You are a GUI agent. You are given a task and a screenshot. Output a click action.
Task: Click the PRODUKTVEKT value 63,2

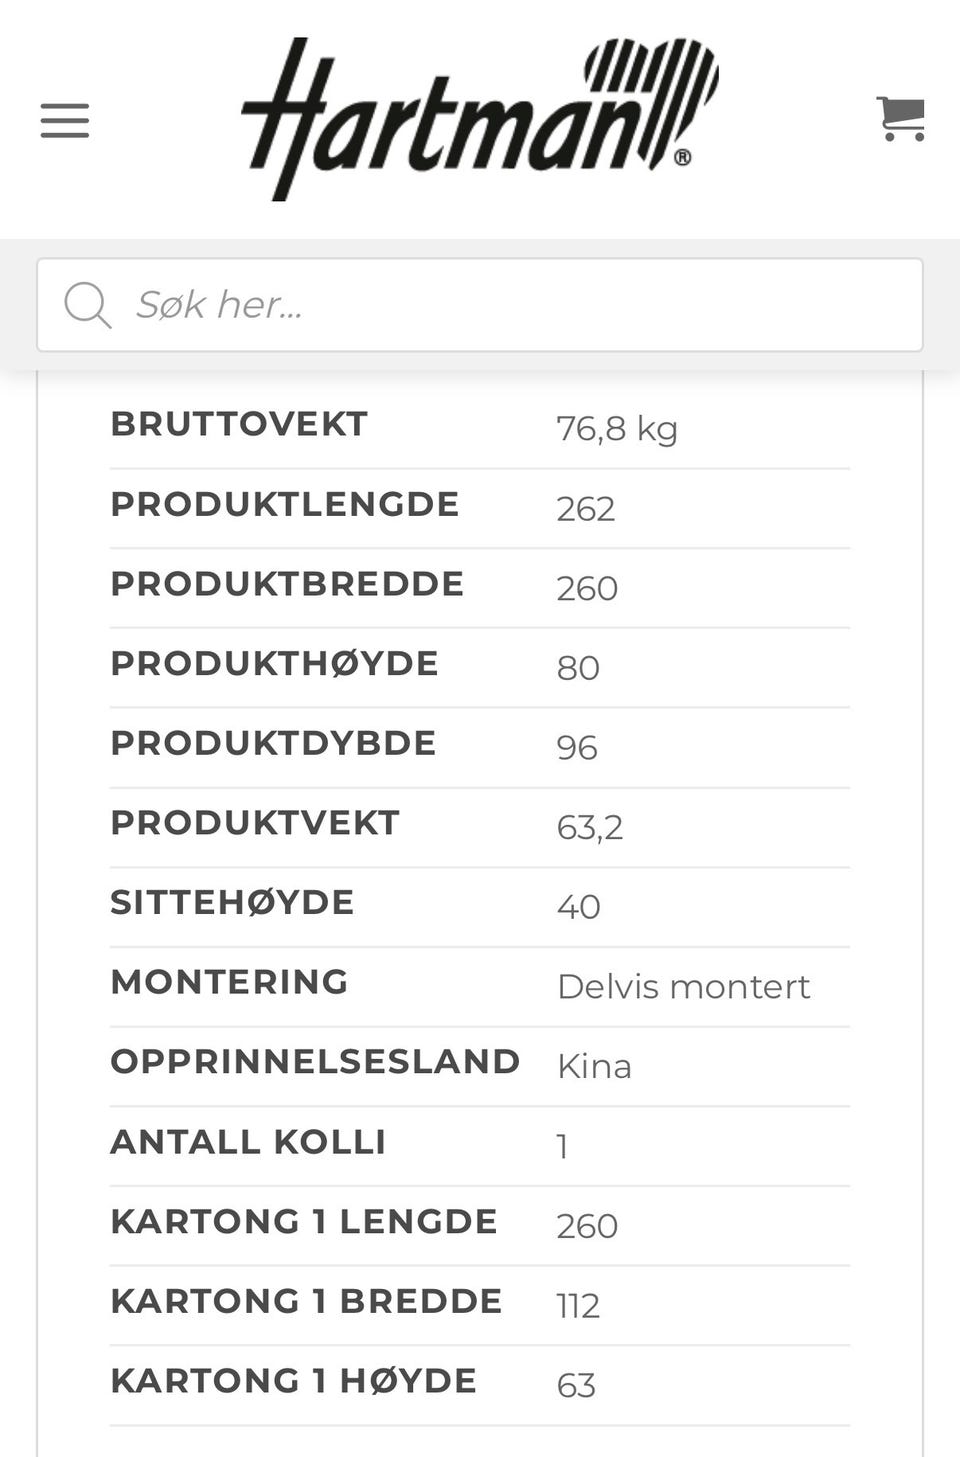[x=589, y=826]
